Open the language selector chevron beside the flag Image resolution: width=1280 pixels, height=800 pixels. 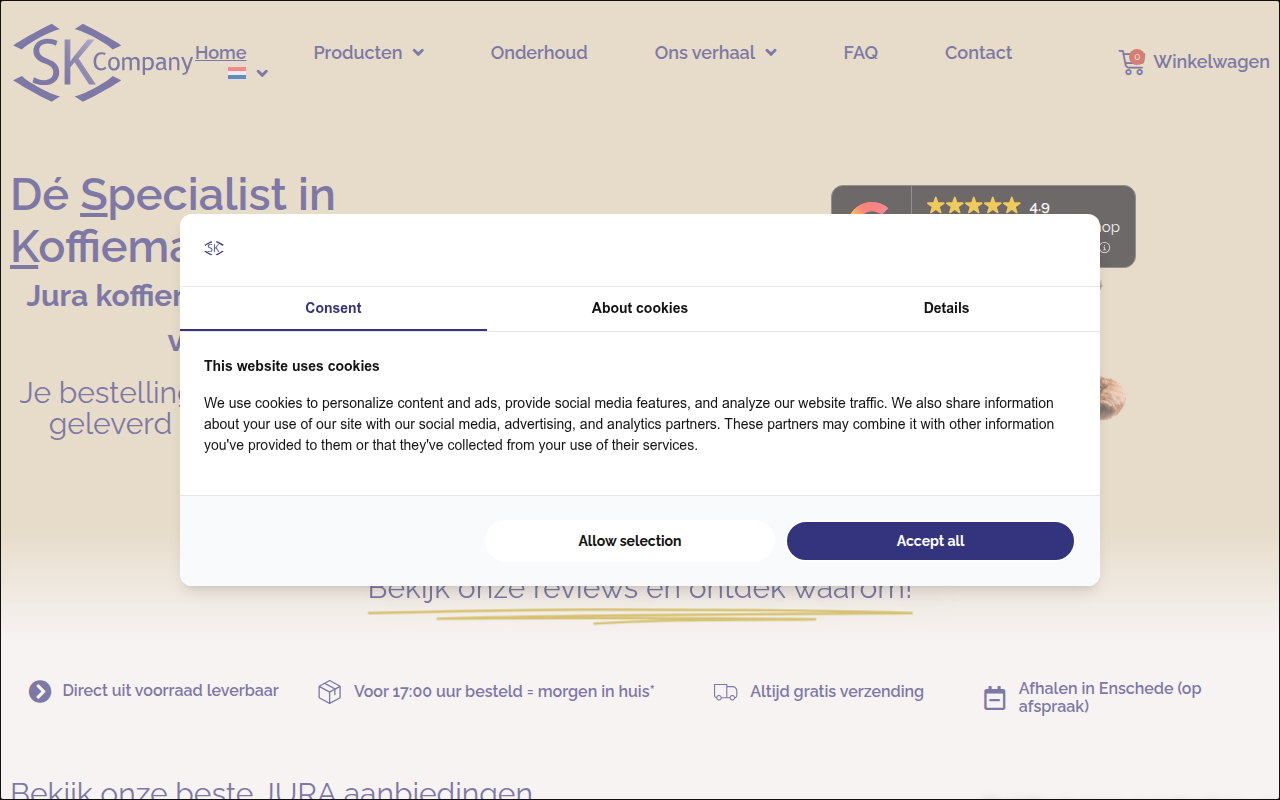262,73
